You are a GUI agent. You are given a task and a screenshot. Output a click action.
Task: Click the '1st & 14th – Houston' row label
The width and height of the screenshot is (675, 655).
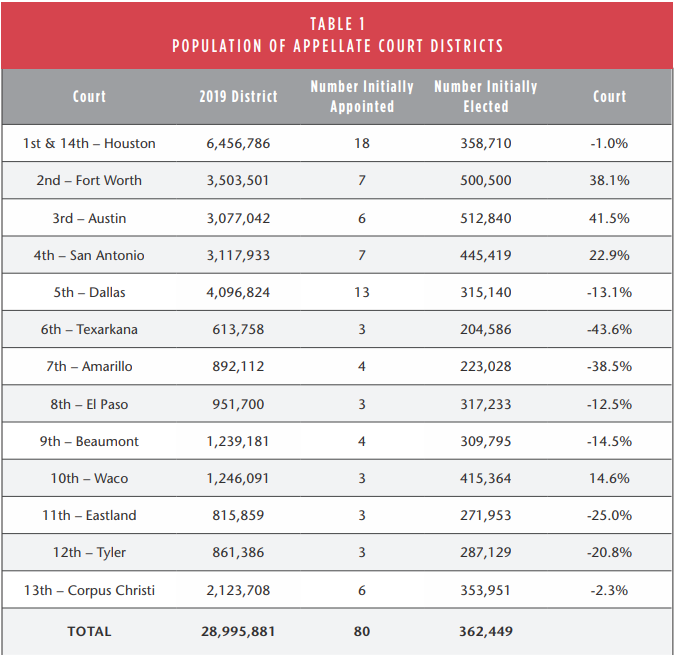(x=89, y=143)
